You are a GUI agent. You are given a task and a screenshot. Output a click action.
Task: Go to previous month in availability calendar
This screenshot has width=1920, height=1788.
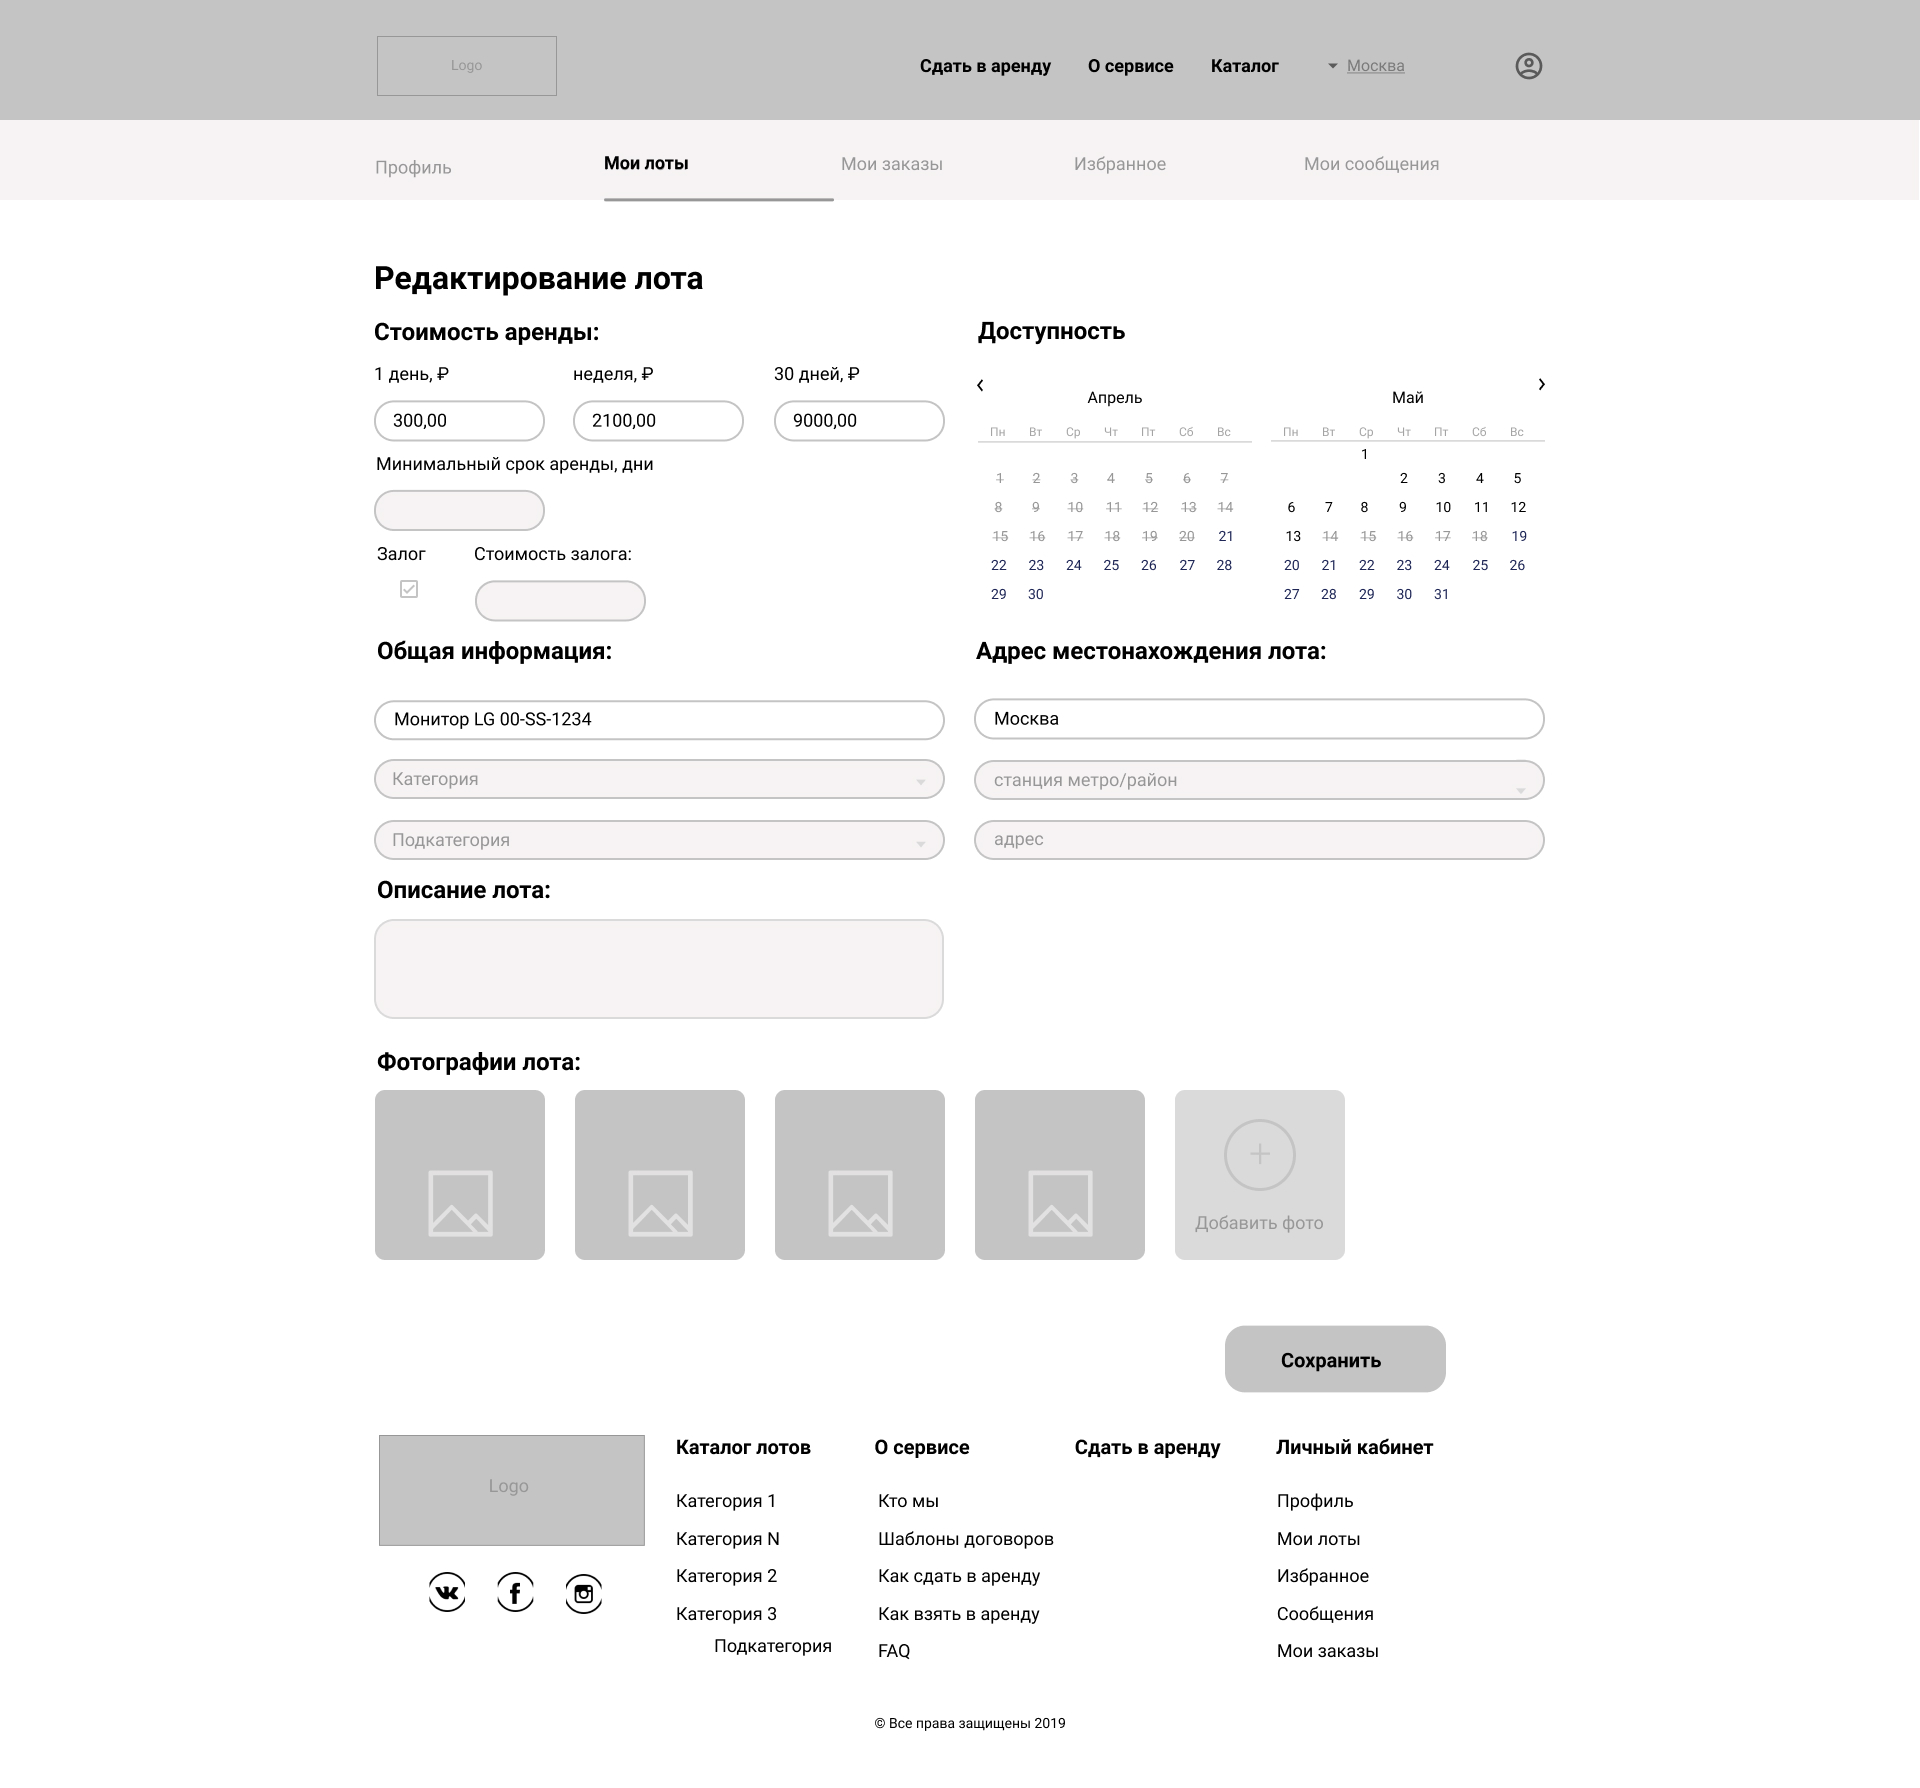[980, 385]
